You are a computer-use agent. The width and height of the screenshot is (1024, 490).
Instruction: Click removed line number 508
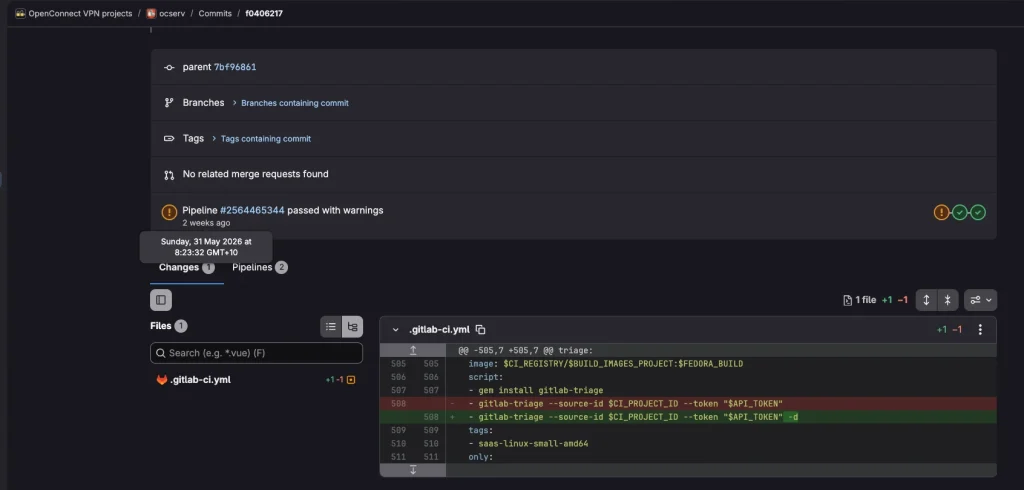pos(398,404)
